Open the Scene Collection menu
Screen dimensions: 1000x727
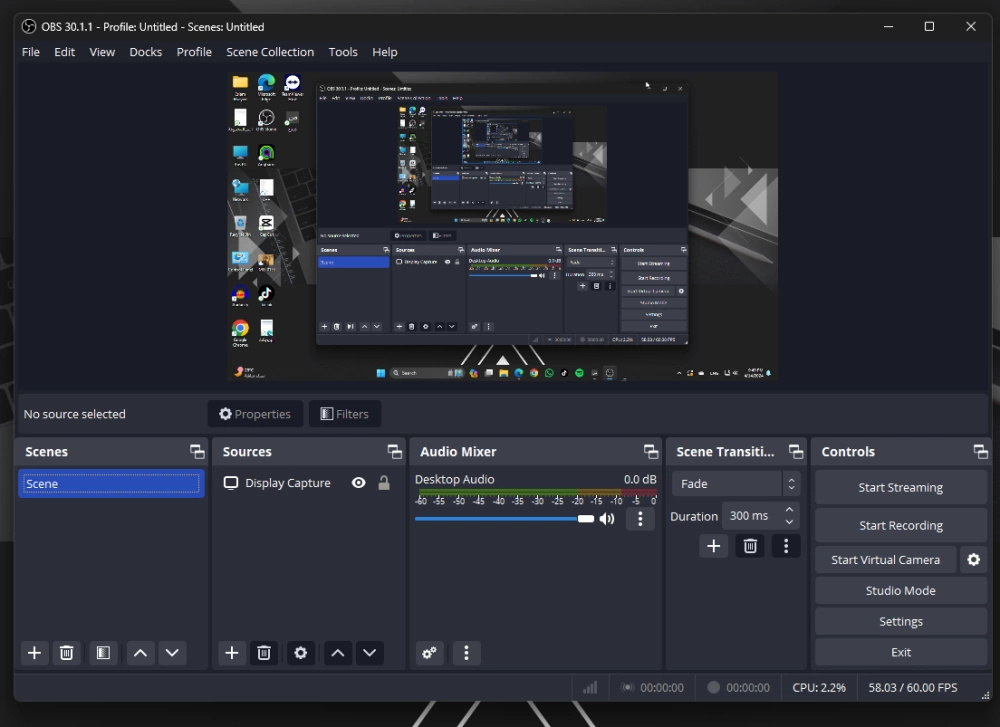[269, 52]
